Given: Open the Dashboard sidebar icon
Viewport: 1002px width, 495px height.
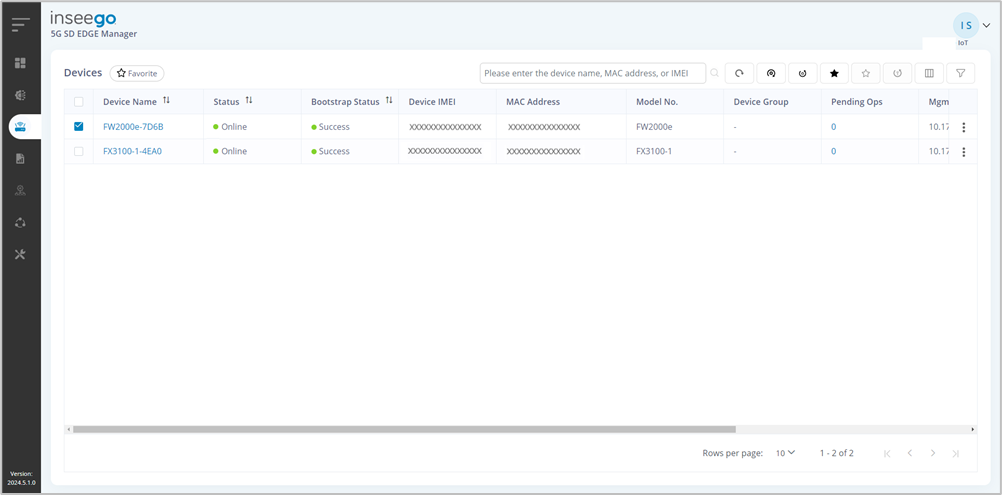Looking at the screenshot, I should coord(20,63).
